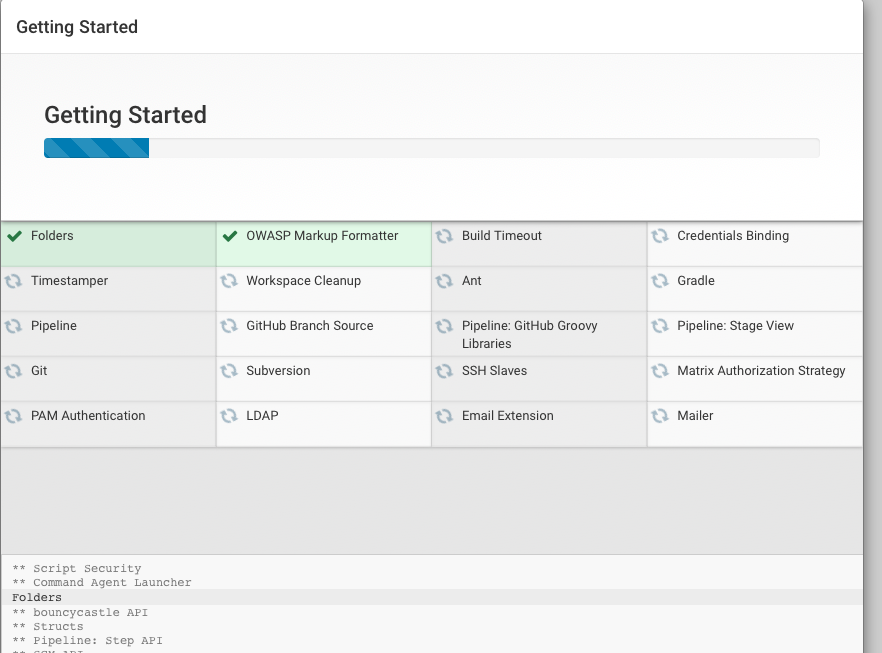Select the Workspace Cleanup plugin text
The height and width of the screenshot is (653, 882).
(x=304, y=281)
